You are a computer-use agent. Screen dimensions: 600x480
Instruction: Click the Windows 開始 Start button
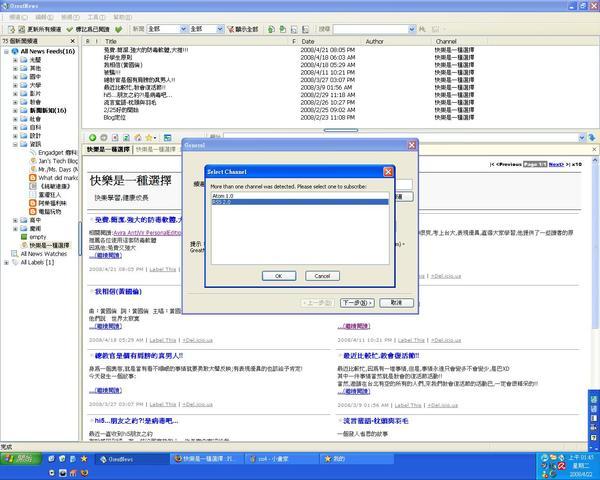point(21,459)
